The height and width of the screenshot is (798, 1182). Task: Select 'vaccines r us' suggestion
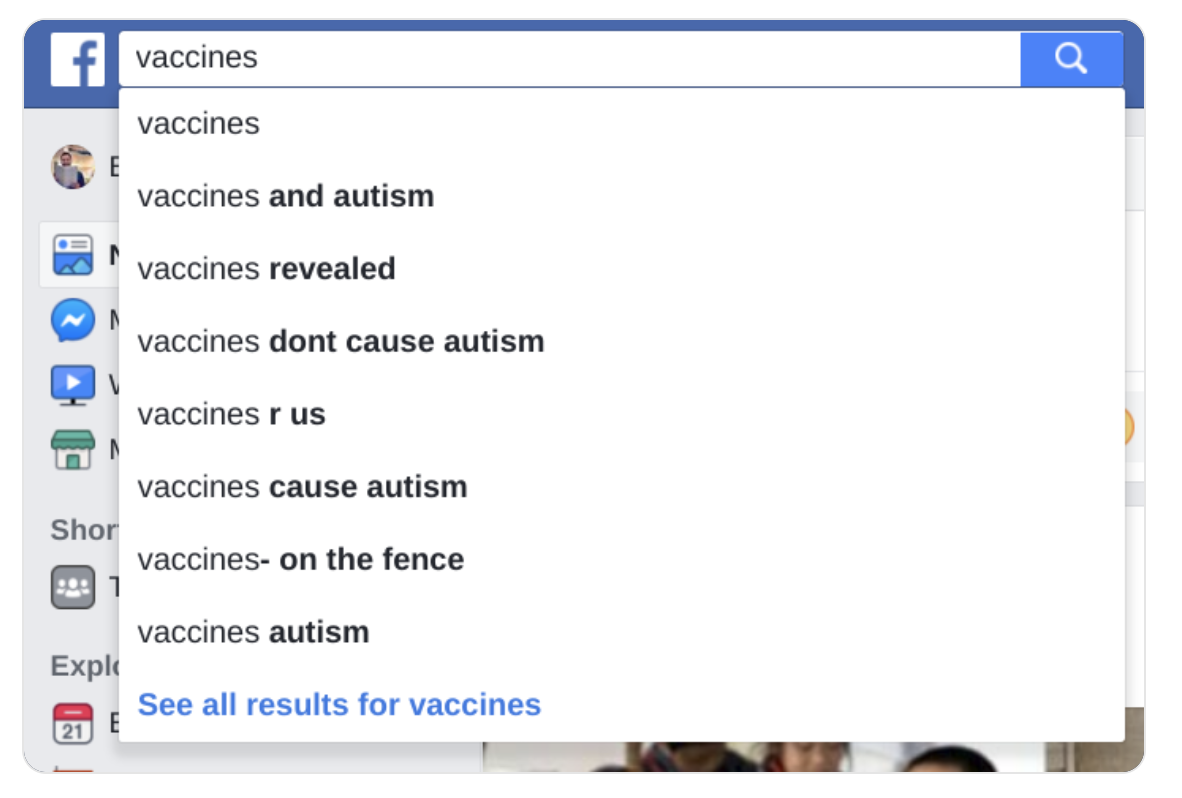(232, 414)
